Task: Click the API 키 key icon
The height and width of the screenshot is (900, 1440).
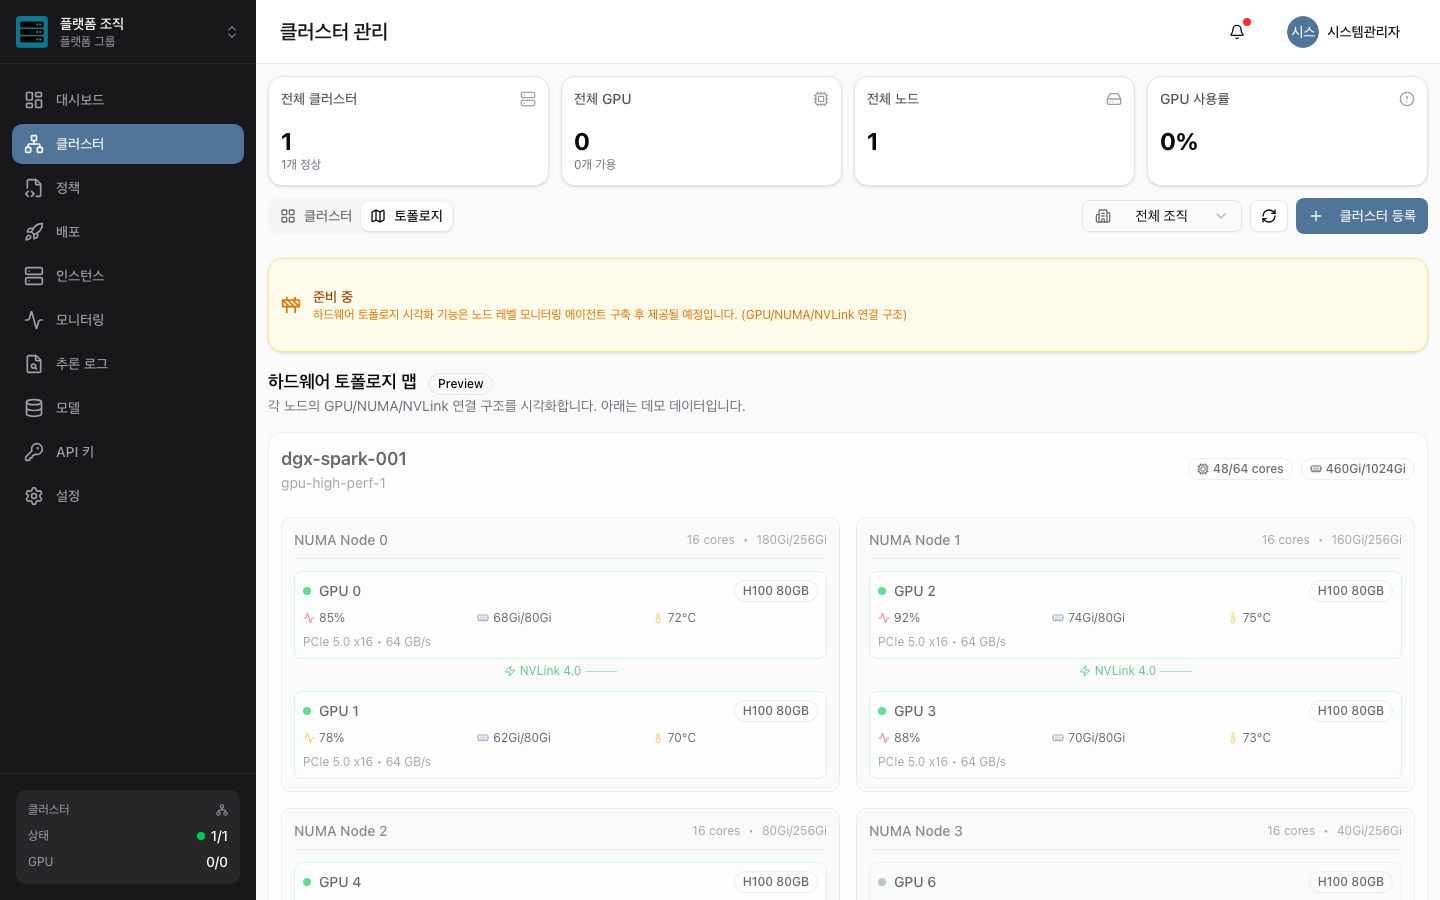Action: 34,452
